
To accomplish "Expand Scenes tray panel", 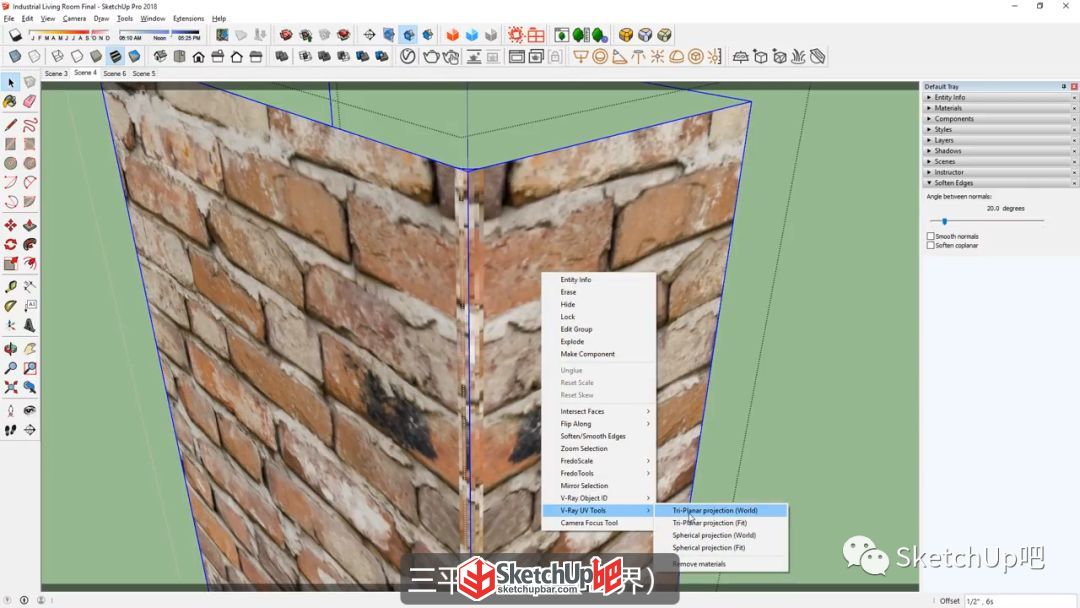I will tap(1000, 161).
